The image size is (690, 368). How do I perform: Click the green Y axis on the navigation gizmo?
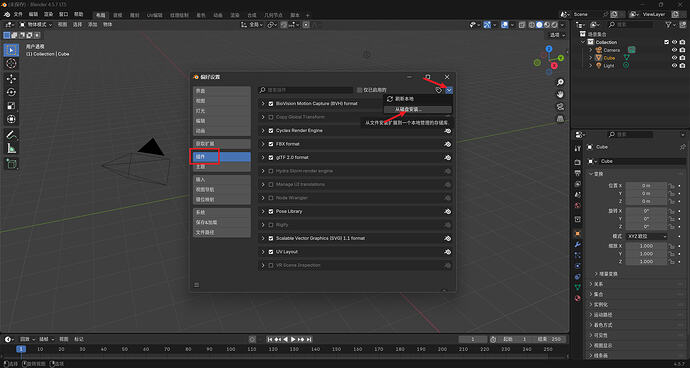point(561,57)
